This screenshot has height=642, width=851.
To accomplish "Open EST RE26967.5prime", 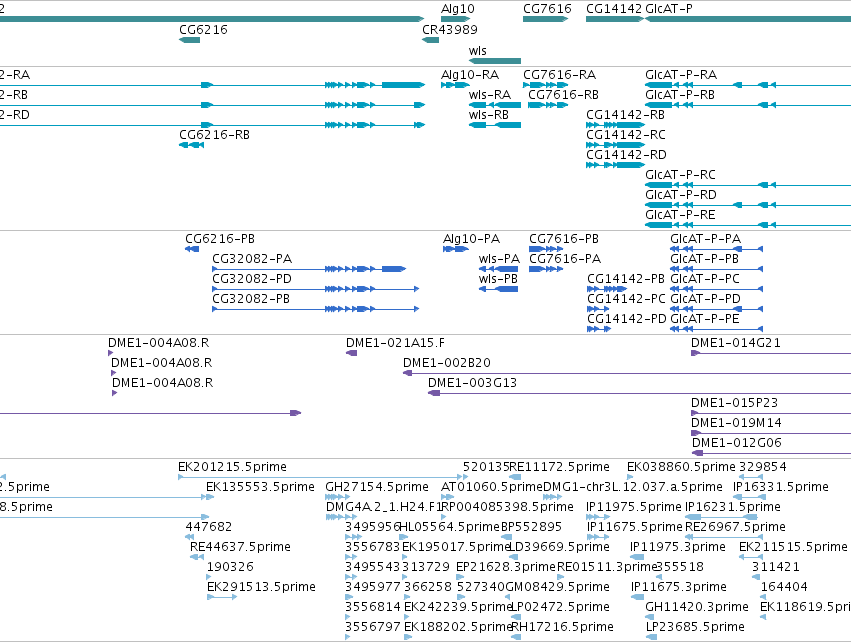I will tap(735, 527).
